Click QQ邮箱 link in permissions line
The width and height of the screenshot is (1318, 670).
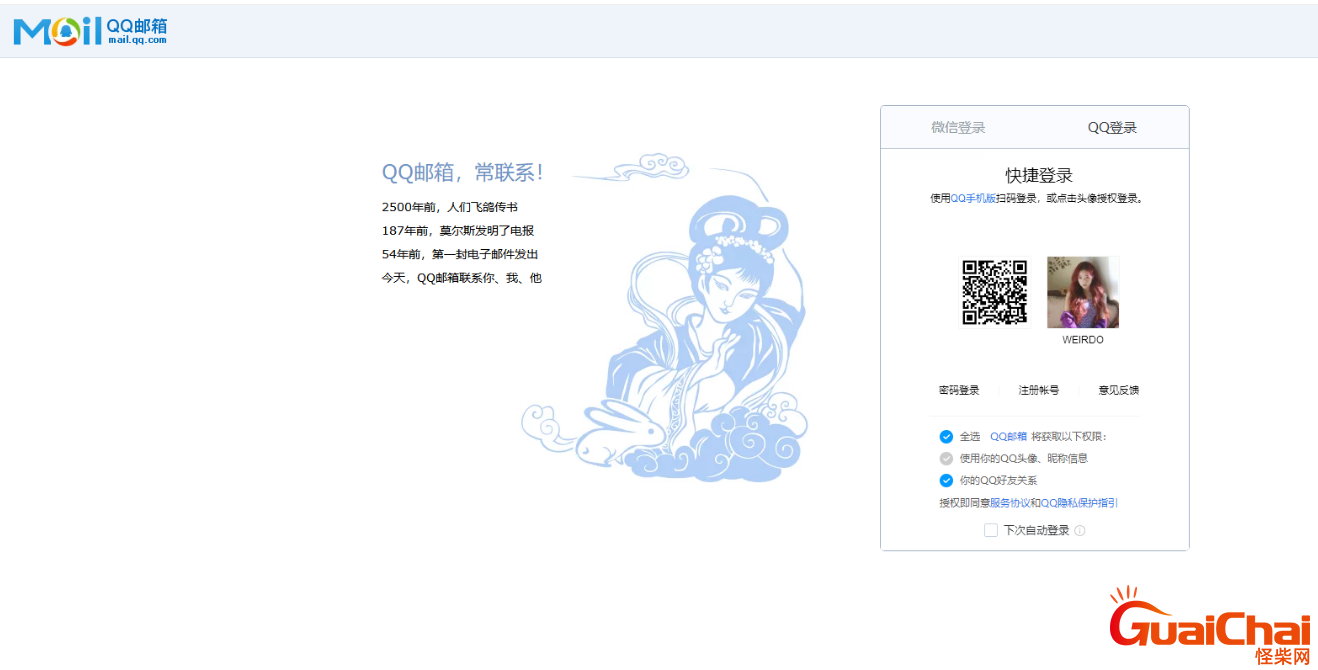click(x=1008, y=436)
